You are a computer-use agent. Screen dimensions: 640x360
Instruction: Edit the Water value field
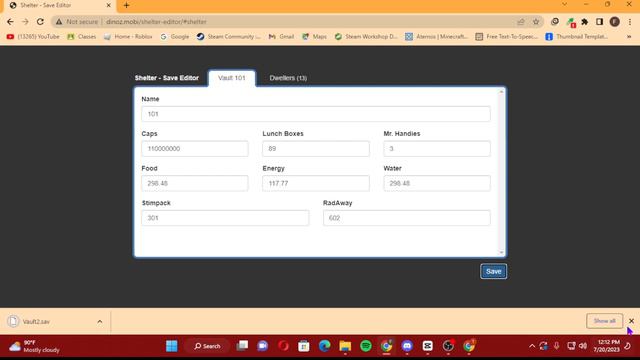click(437, 183)
